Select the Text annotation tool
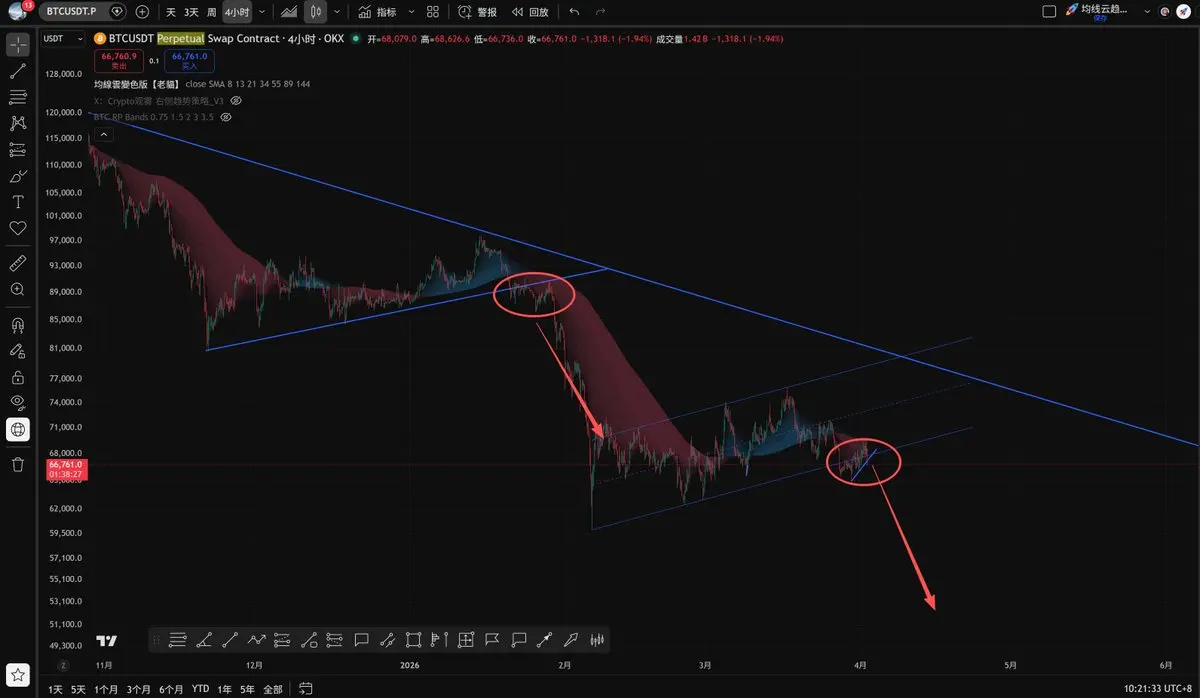The height and width of the screenshot is (698, 1200). (17, 202)
